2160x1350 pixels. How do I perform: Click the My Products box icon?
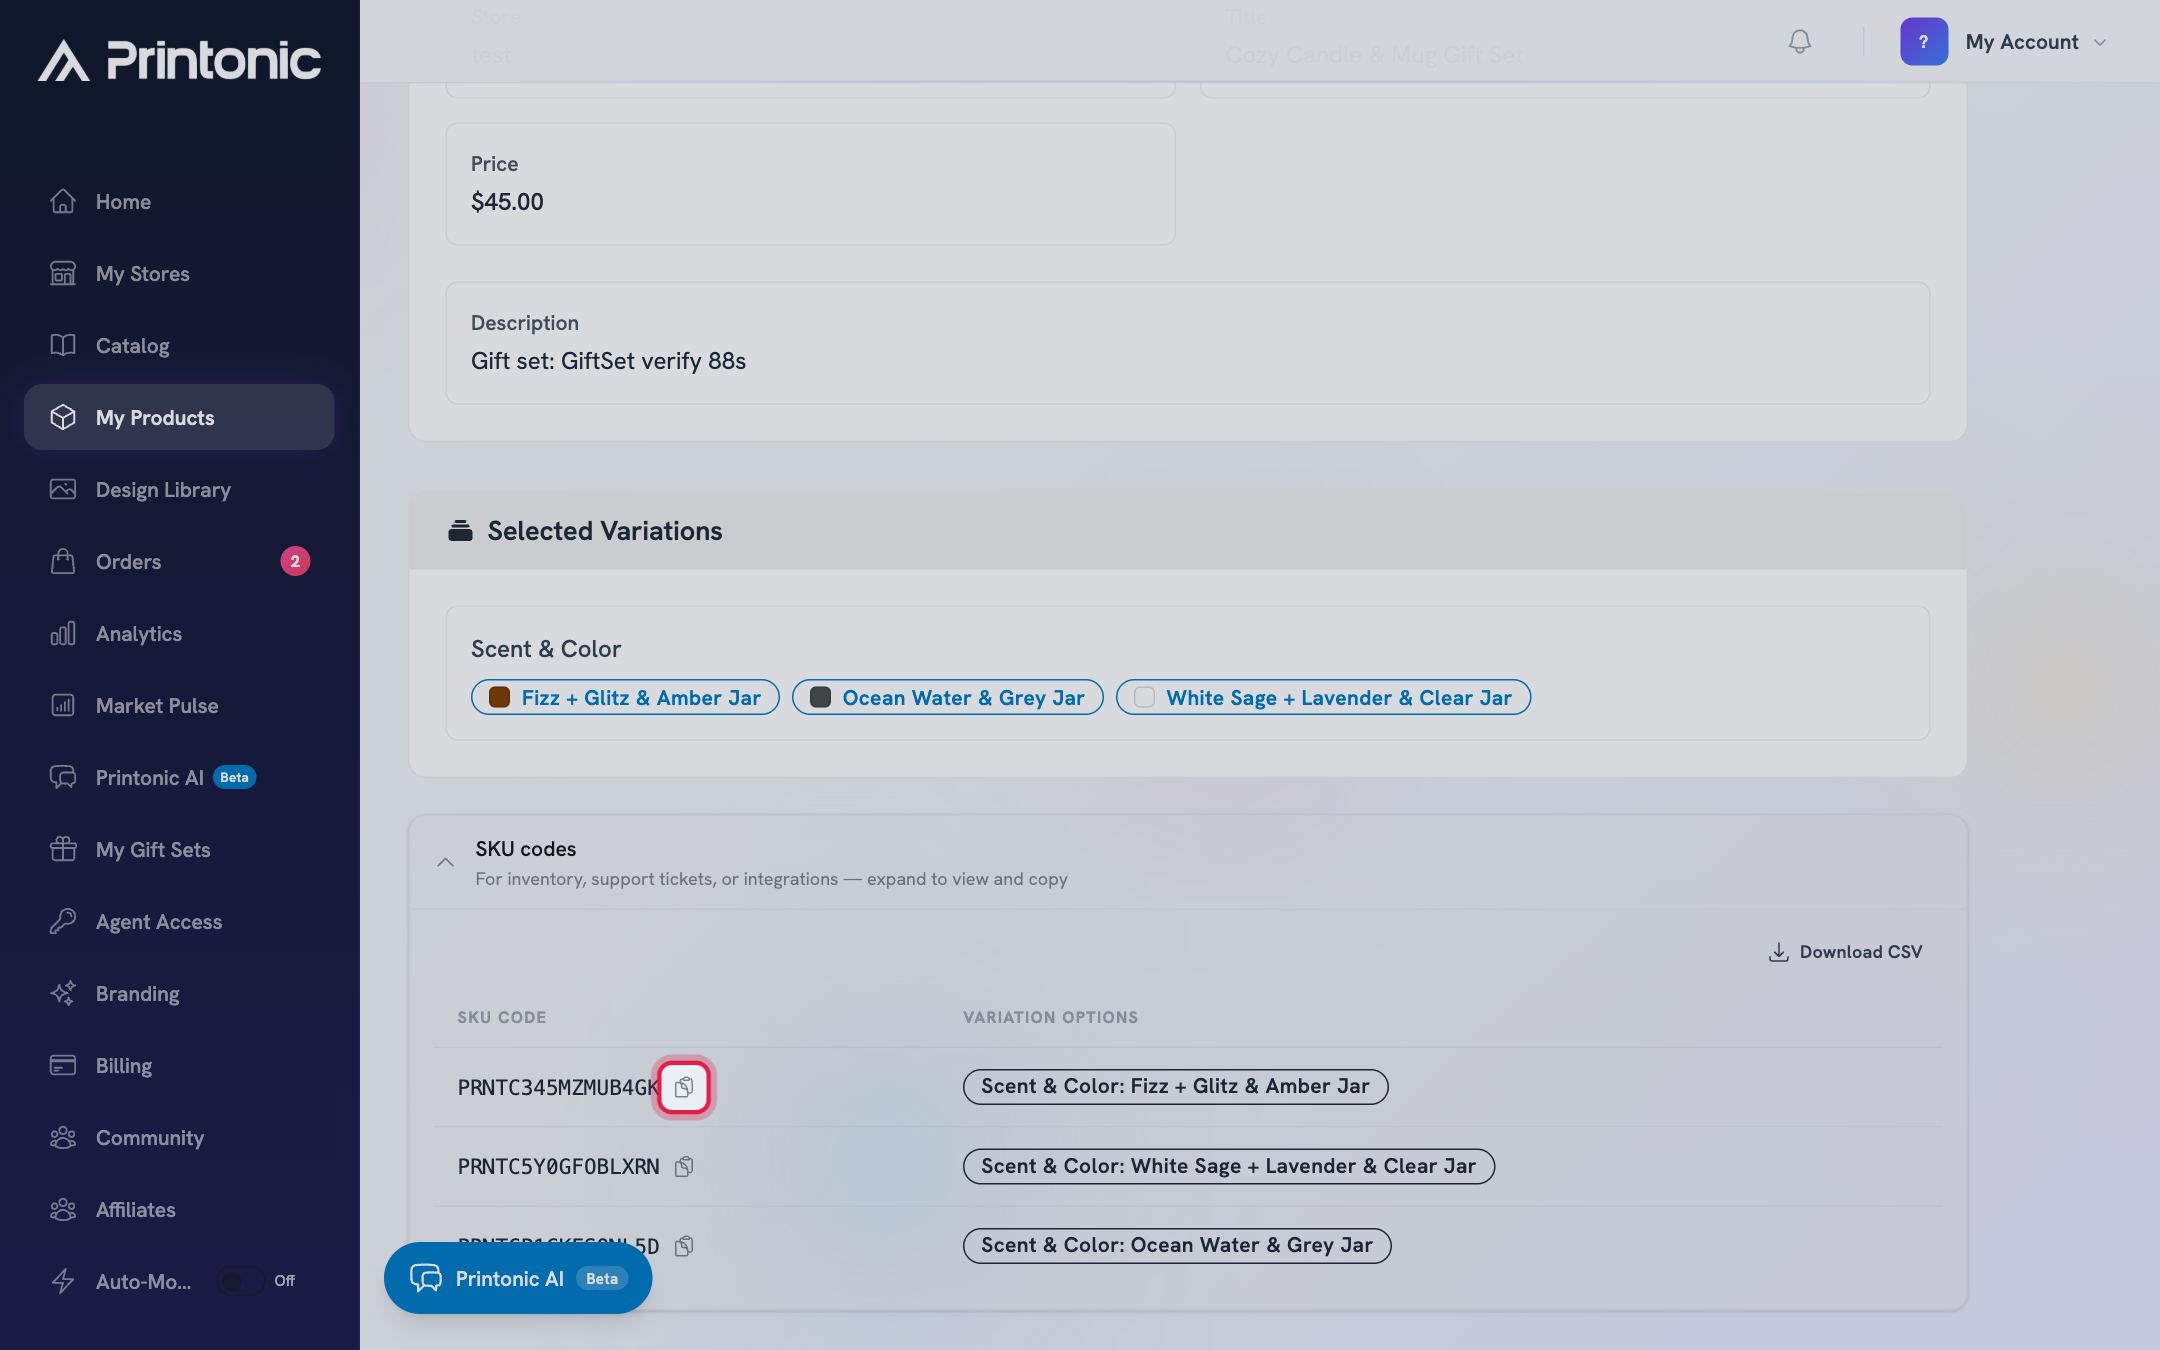click(63, 417)
